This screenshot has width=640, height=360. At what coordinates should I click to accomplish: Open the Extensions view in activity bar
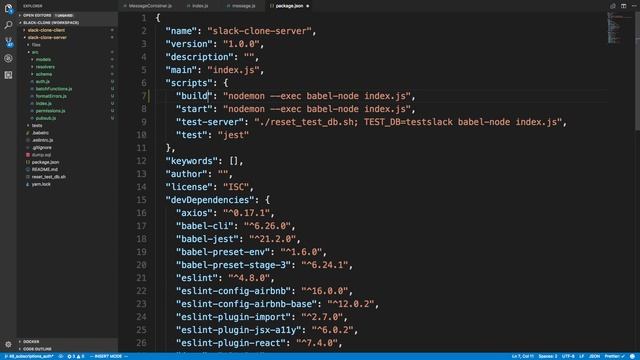[x=8, y=75]
